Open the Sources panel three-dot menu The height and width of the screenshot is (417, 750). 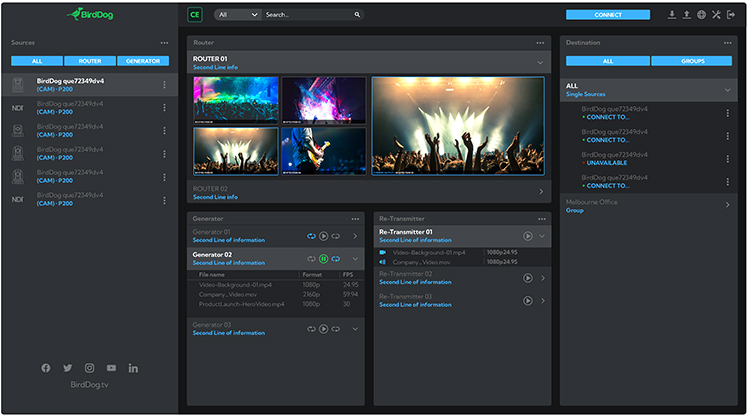click(x=165, y=43)
